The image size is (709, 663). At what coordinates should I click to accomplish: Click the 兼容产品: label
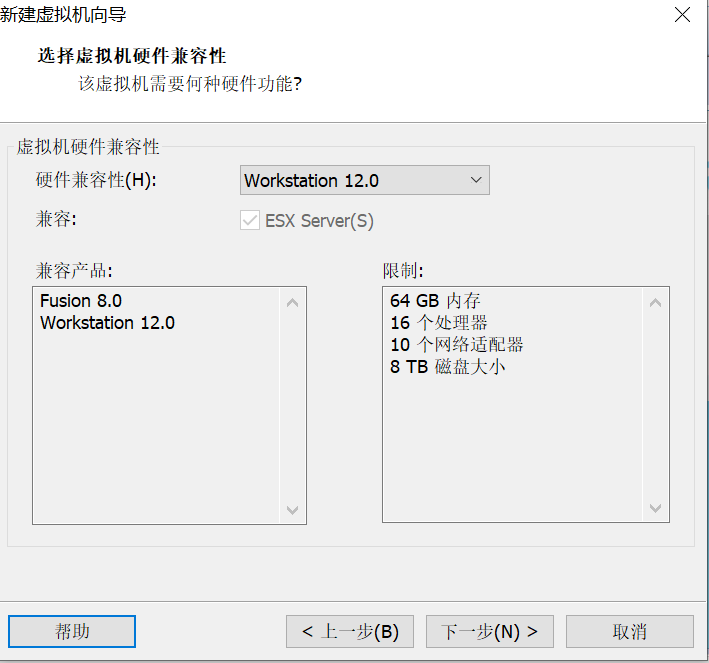coord(75,271)
